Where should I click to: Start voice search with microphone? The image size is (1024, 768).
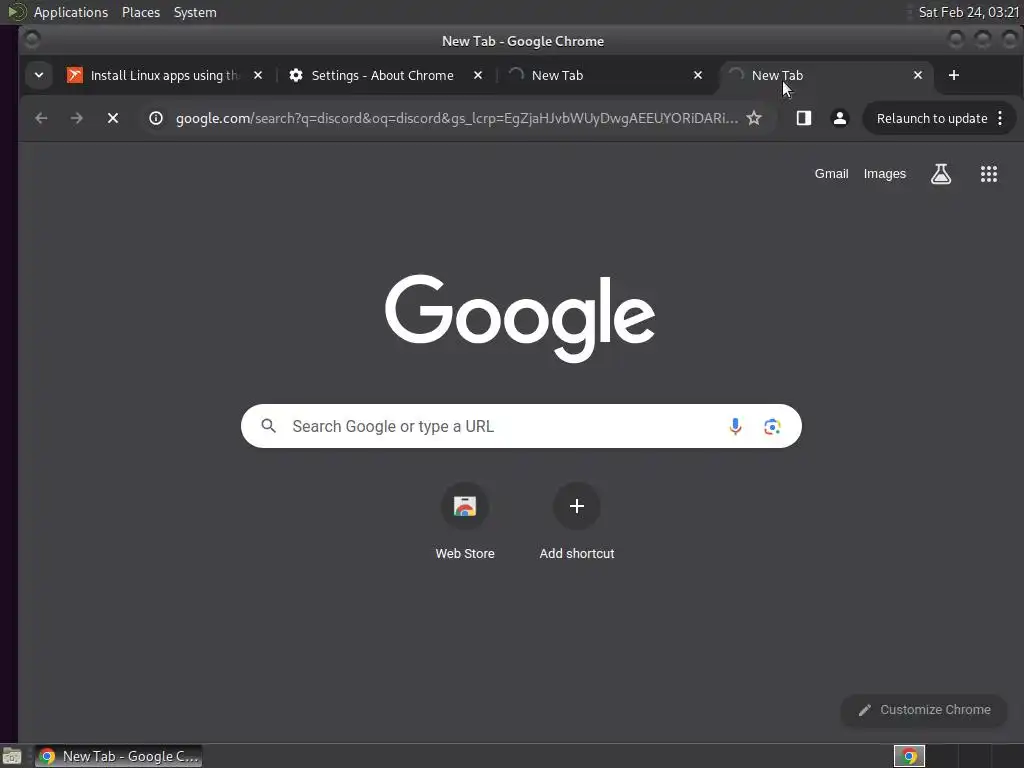(x=735, y=426)
